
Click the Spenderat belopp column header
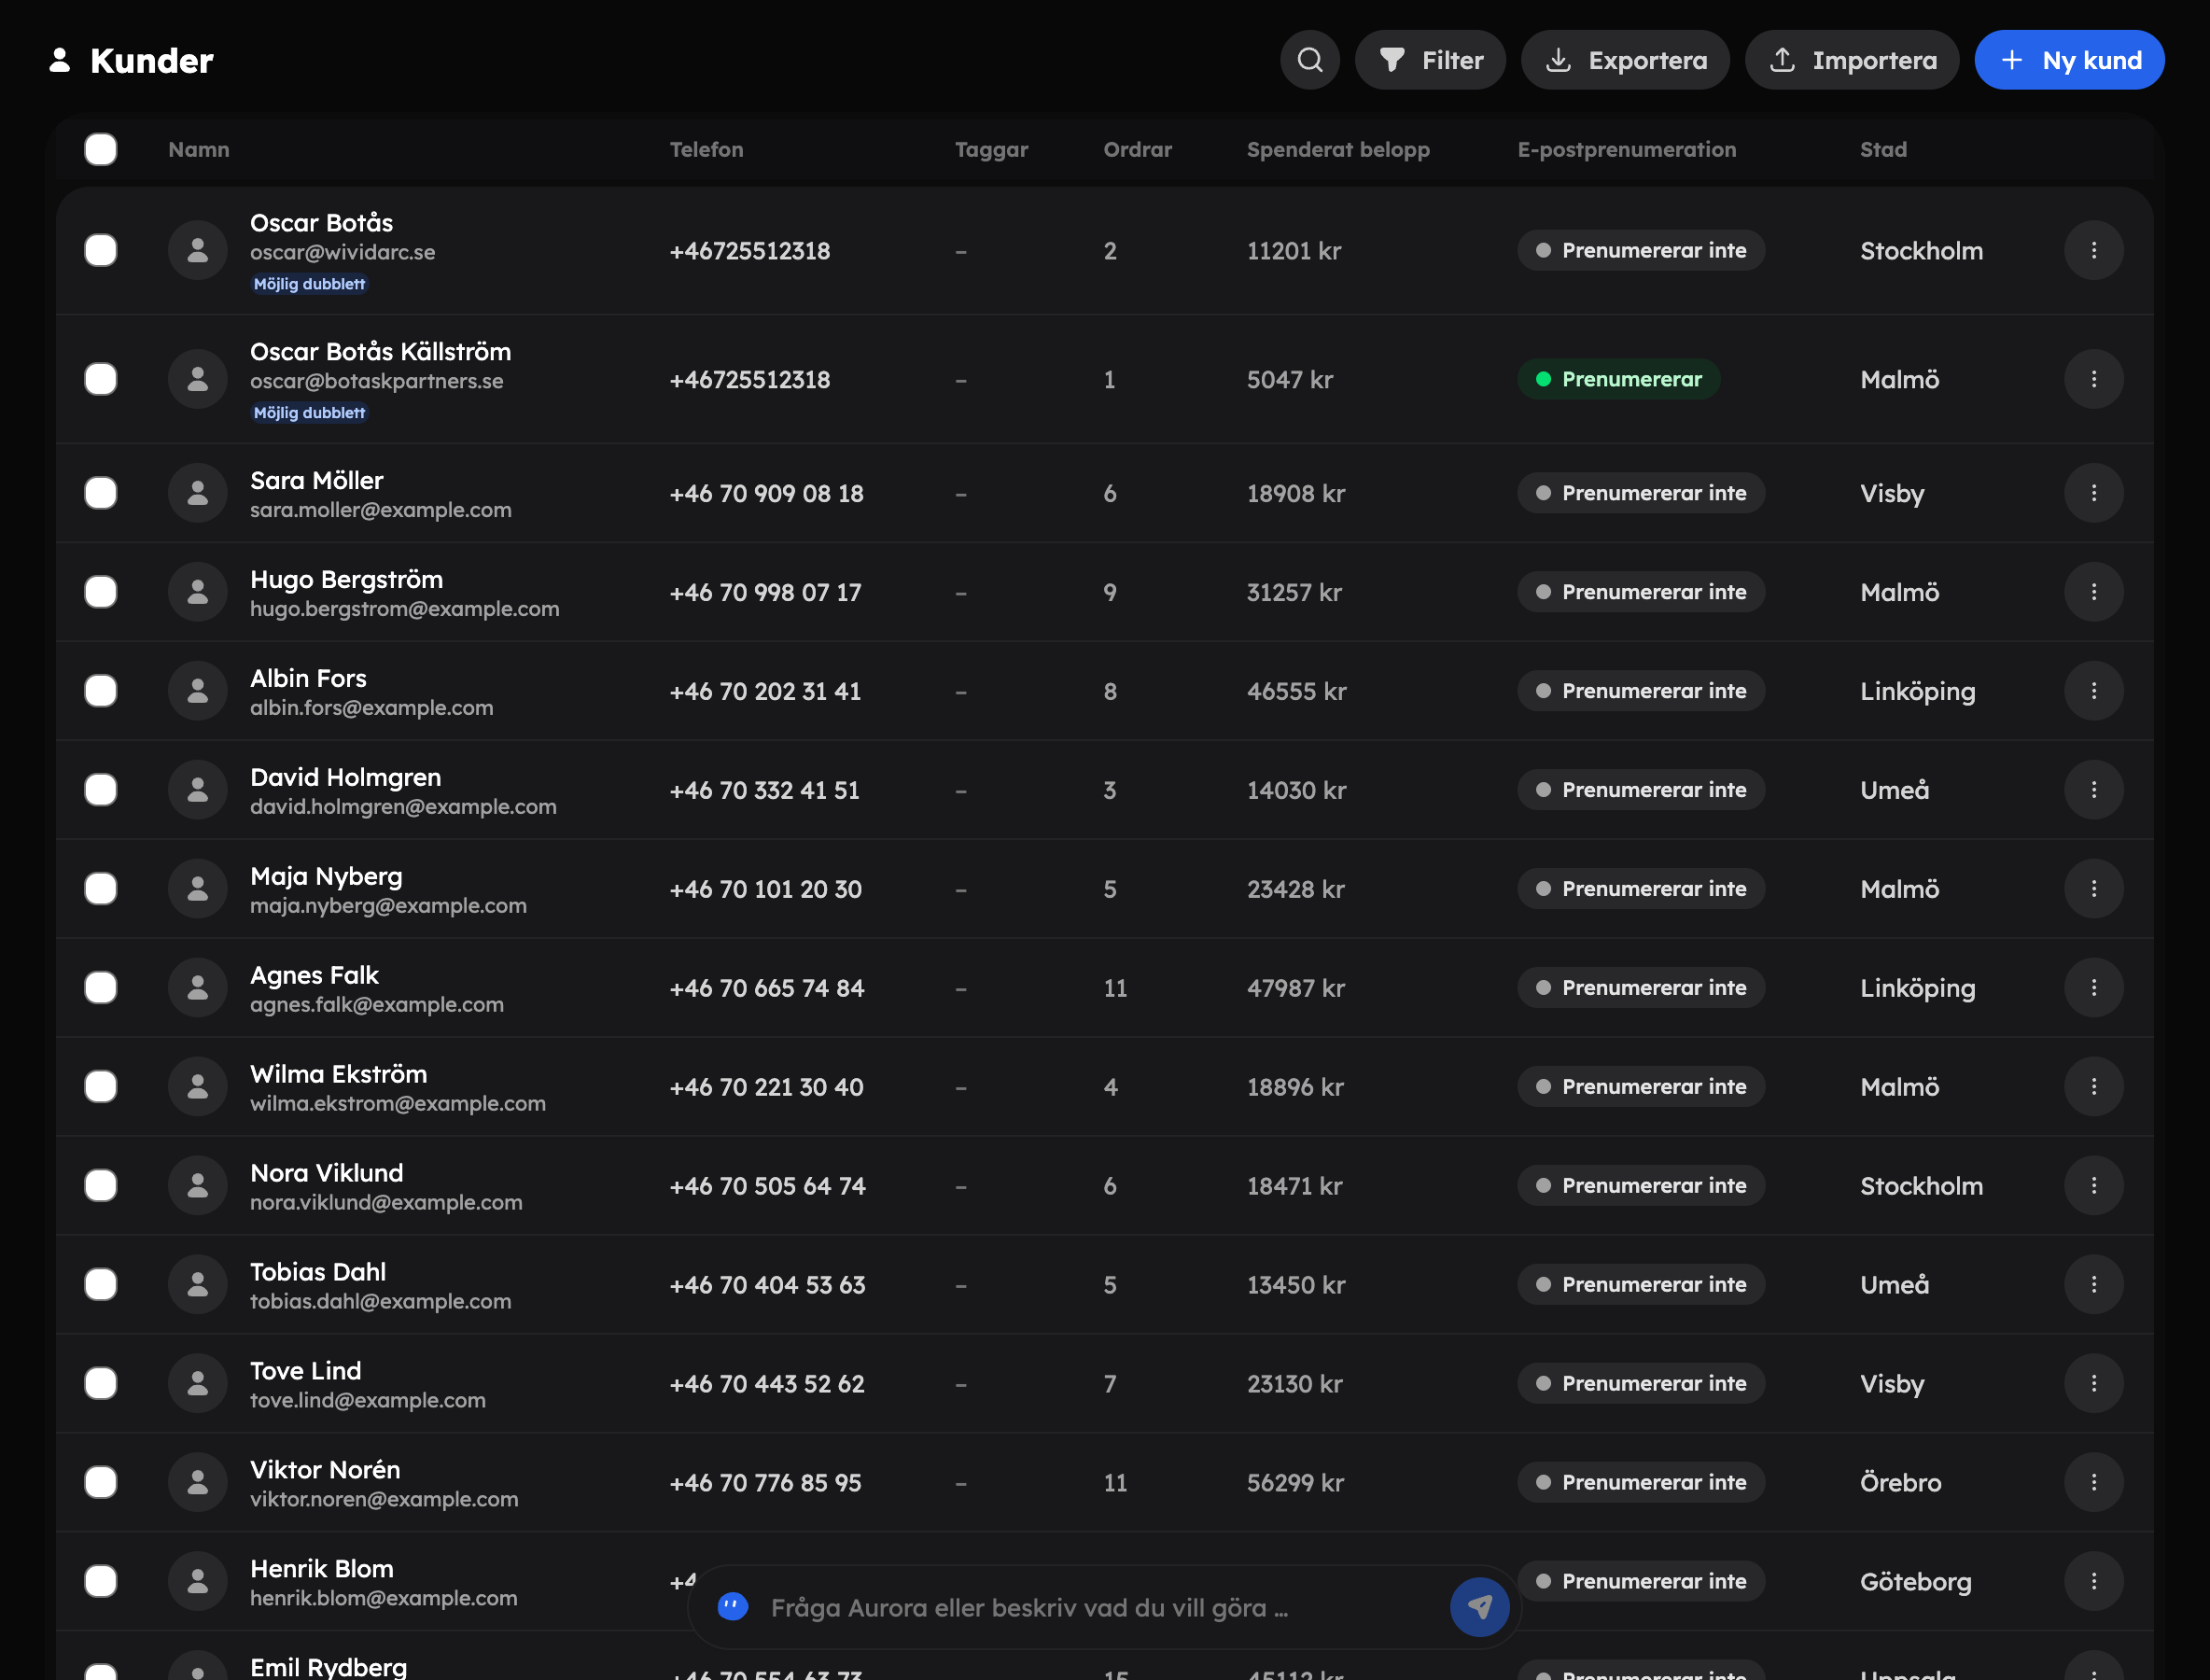[x=1338, y=150]
